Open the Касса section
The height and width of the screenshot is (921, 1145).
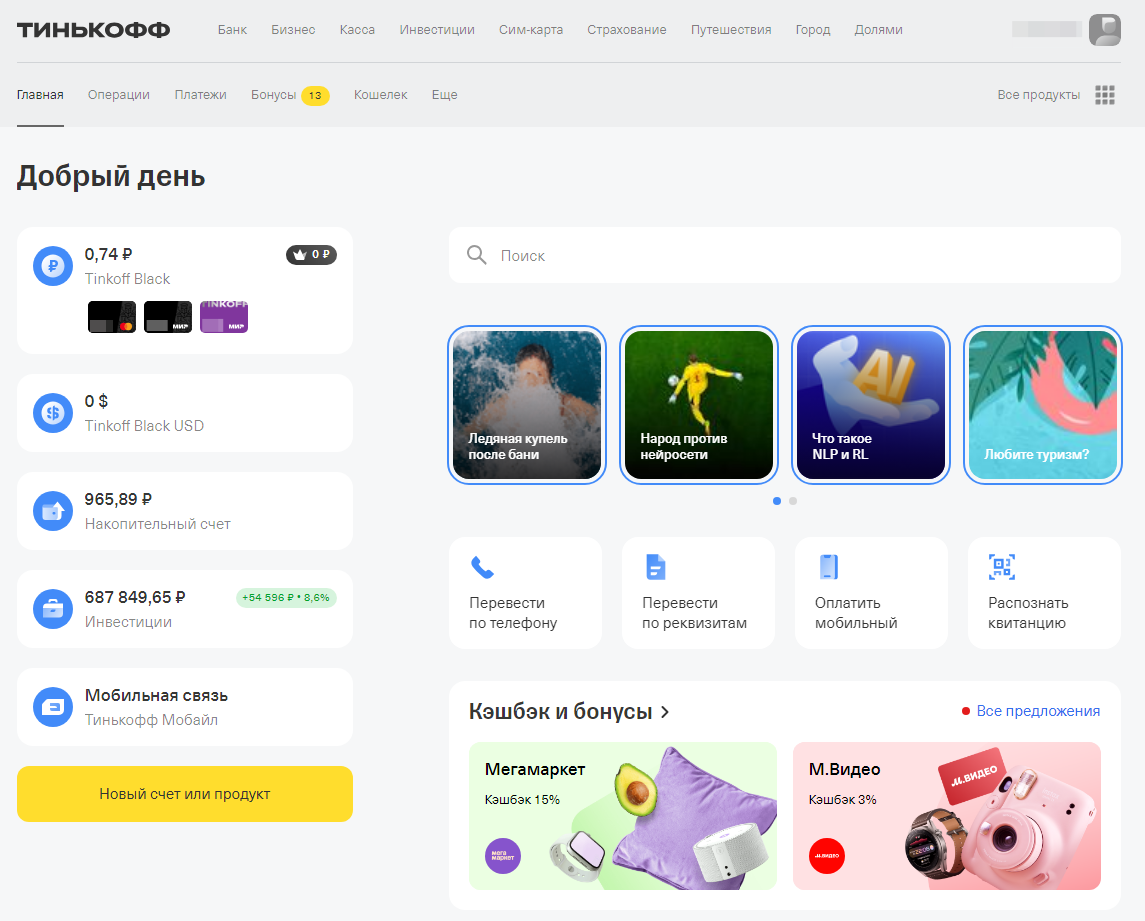coord(357,30)
